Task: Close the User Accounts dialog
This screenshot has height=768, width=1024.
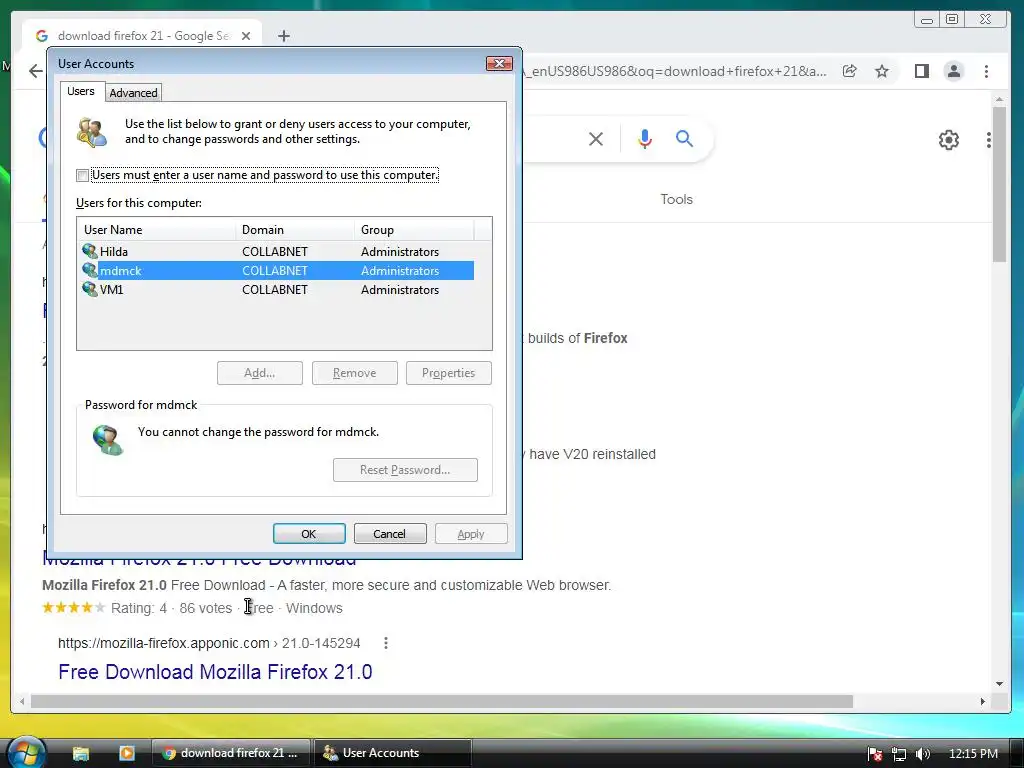Action: coord(500,63)
